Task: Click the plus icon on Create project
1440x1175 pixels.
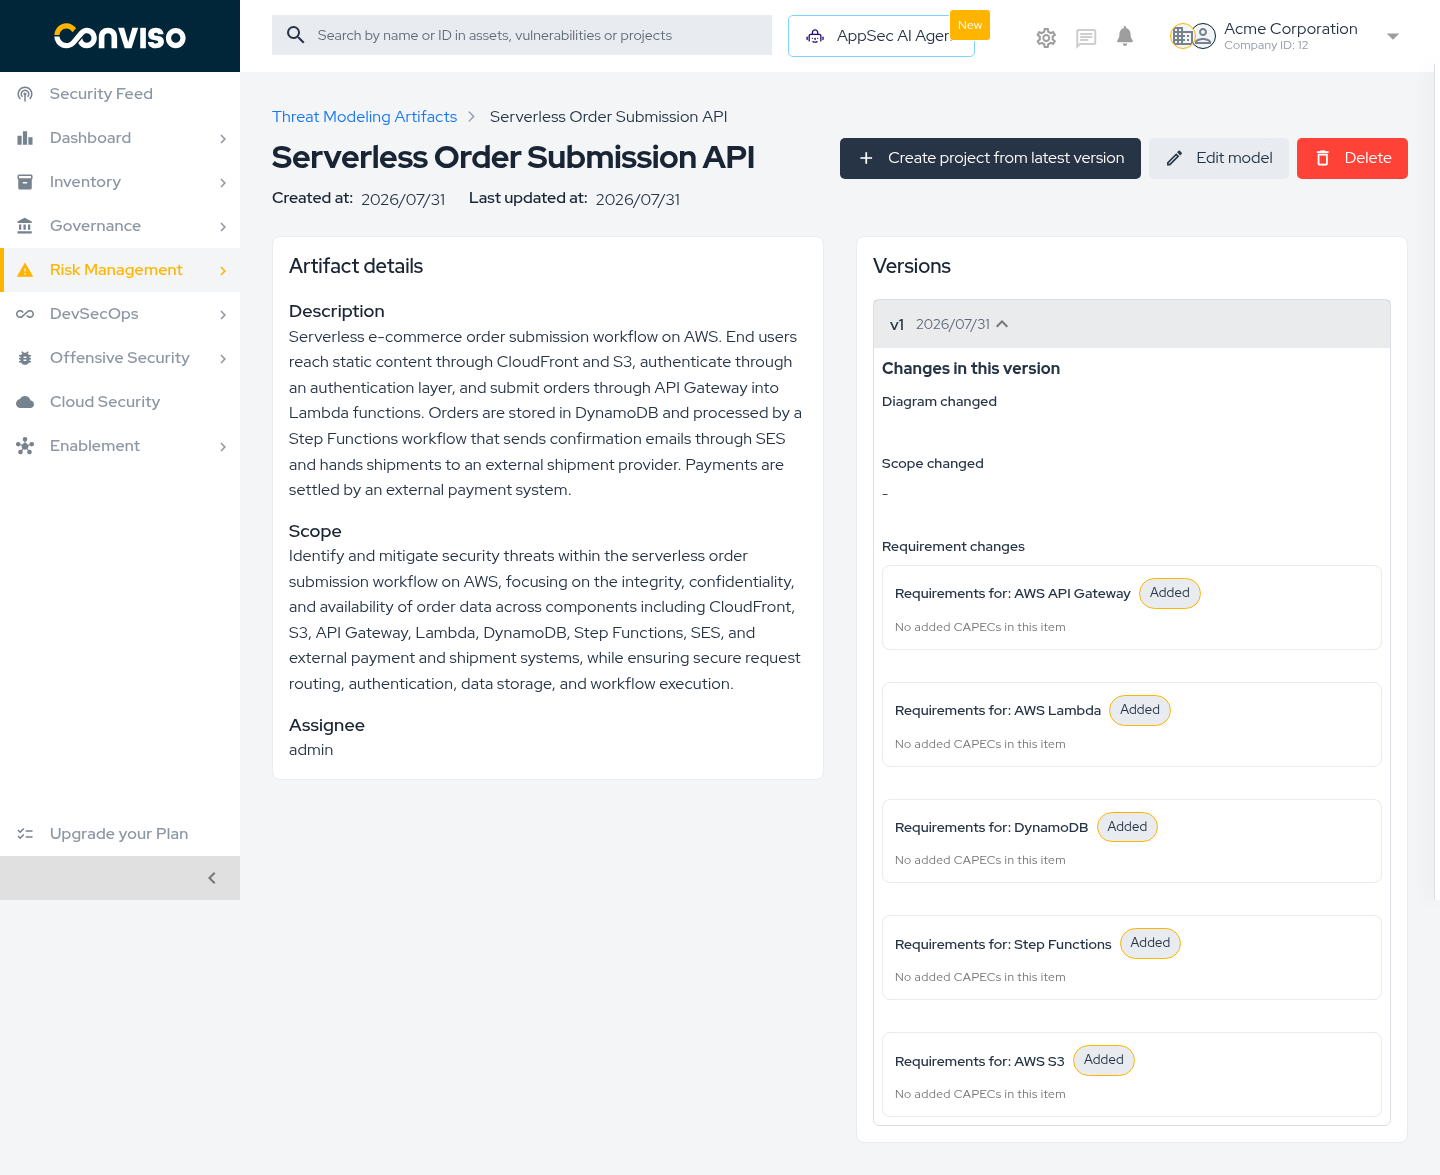Action: (866, 158)
